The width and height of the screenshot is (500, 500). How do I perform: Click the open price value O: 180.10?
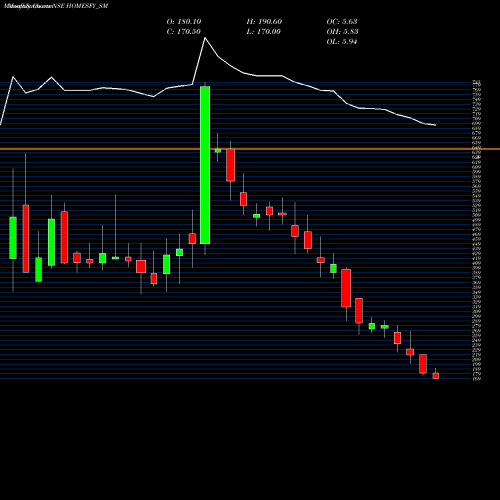coord(184,22)
